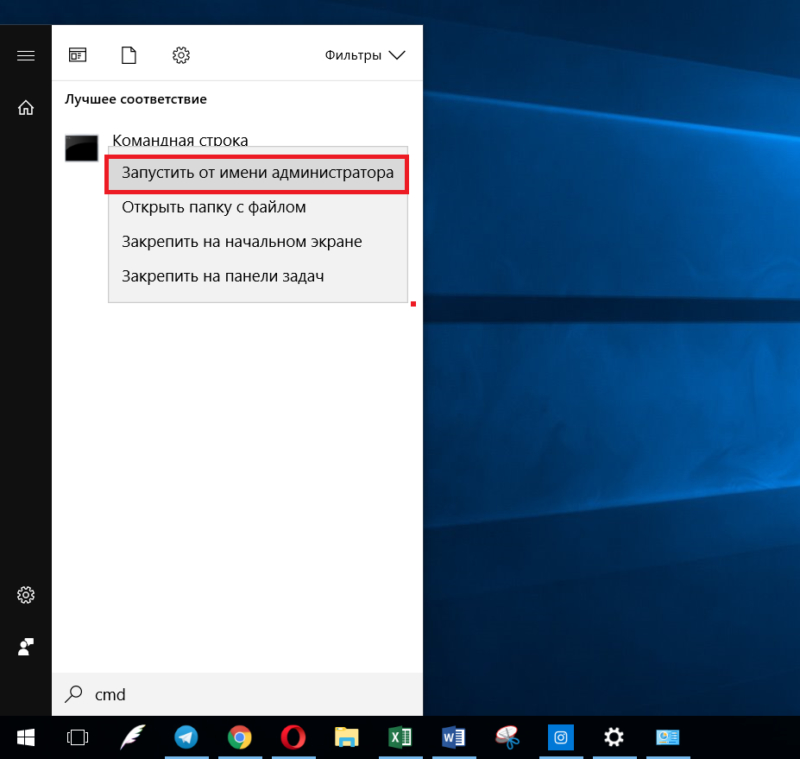Select Открыть папку с файлом
The width and height of the screenshot is (800, 759).
pyautogui.click(x=257, y=208)
